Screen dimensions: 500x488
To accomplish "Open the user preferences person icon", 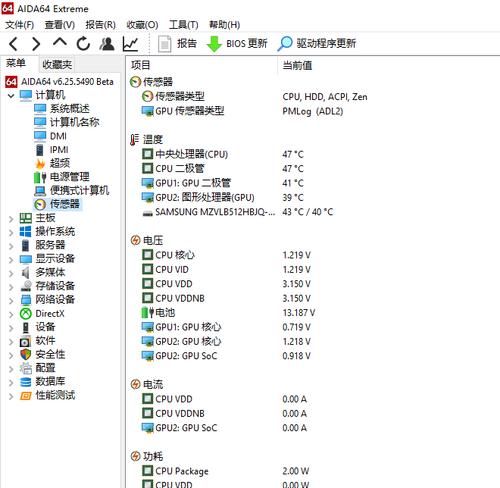I will pos(107,44).
